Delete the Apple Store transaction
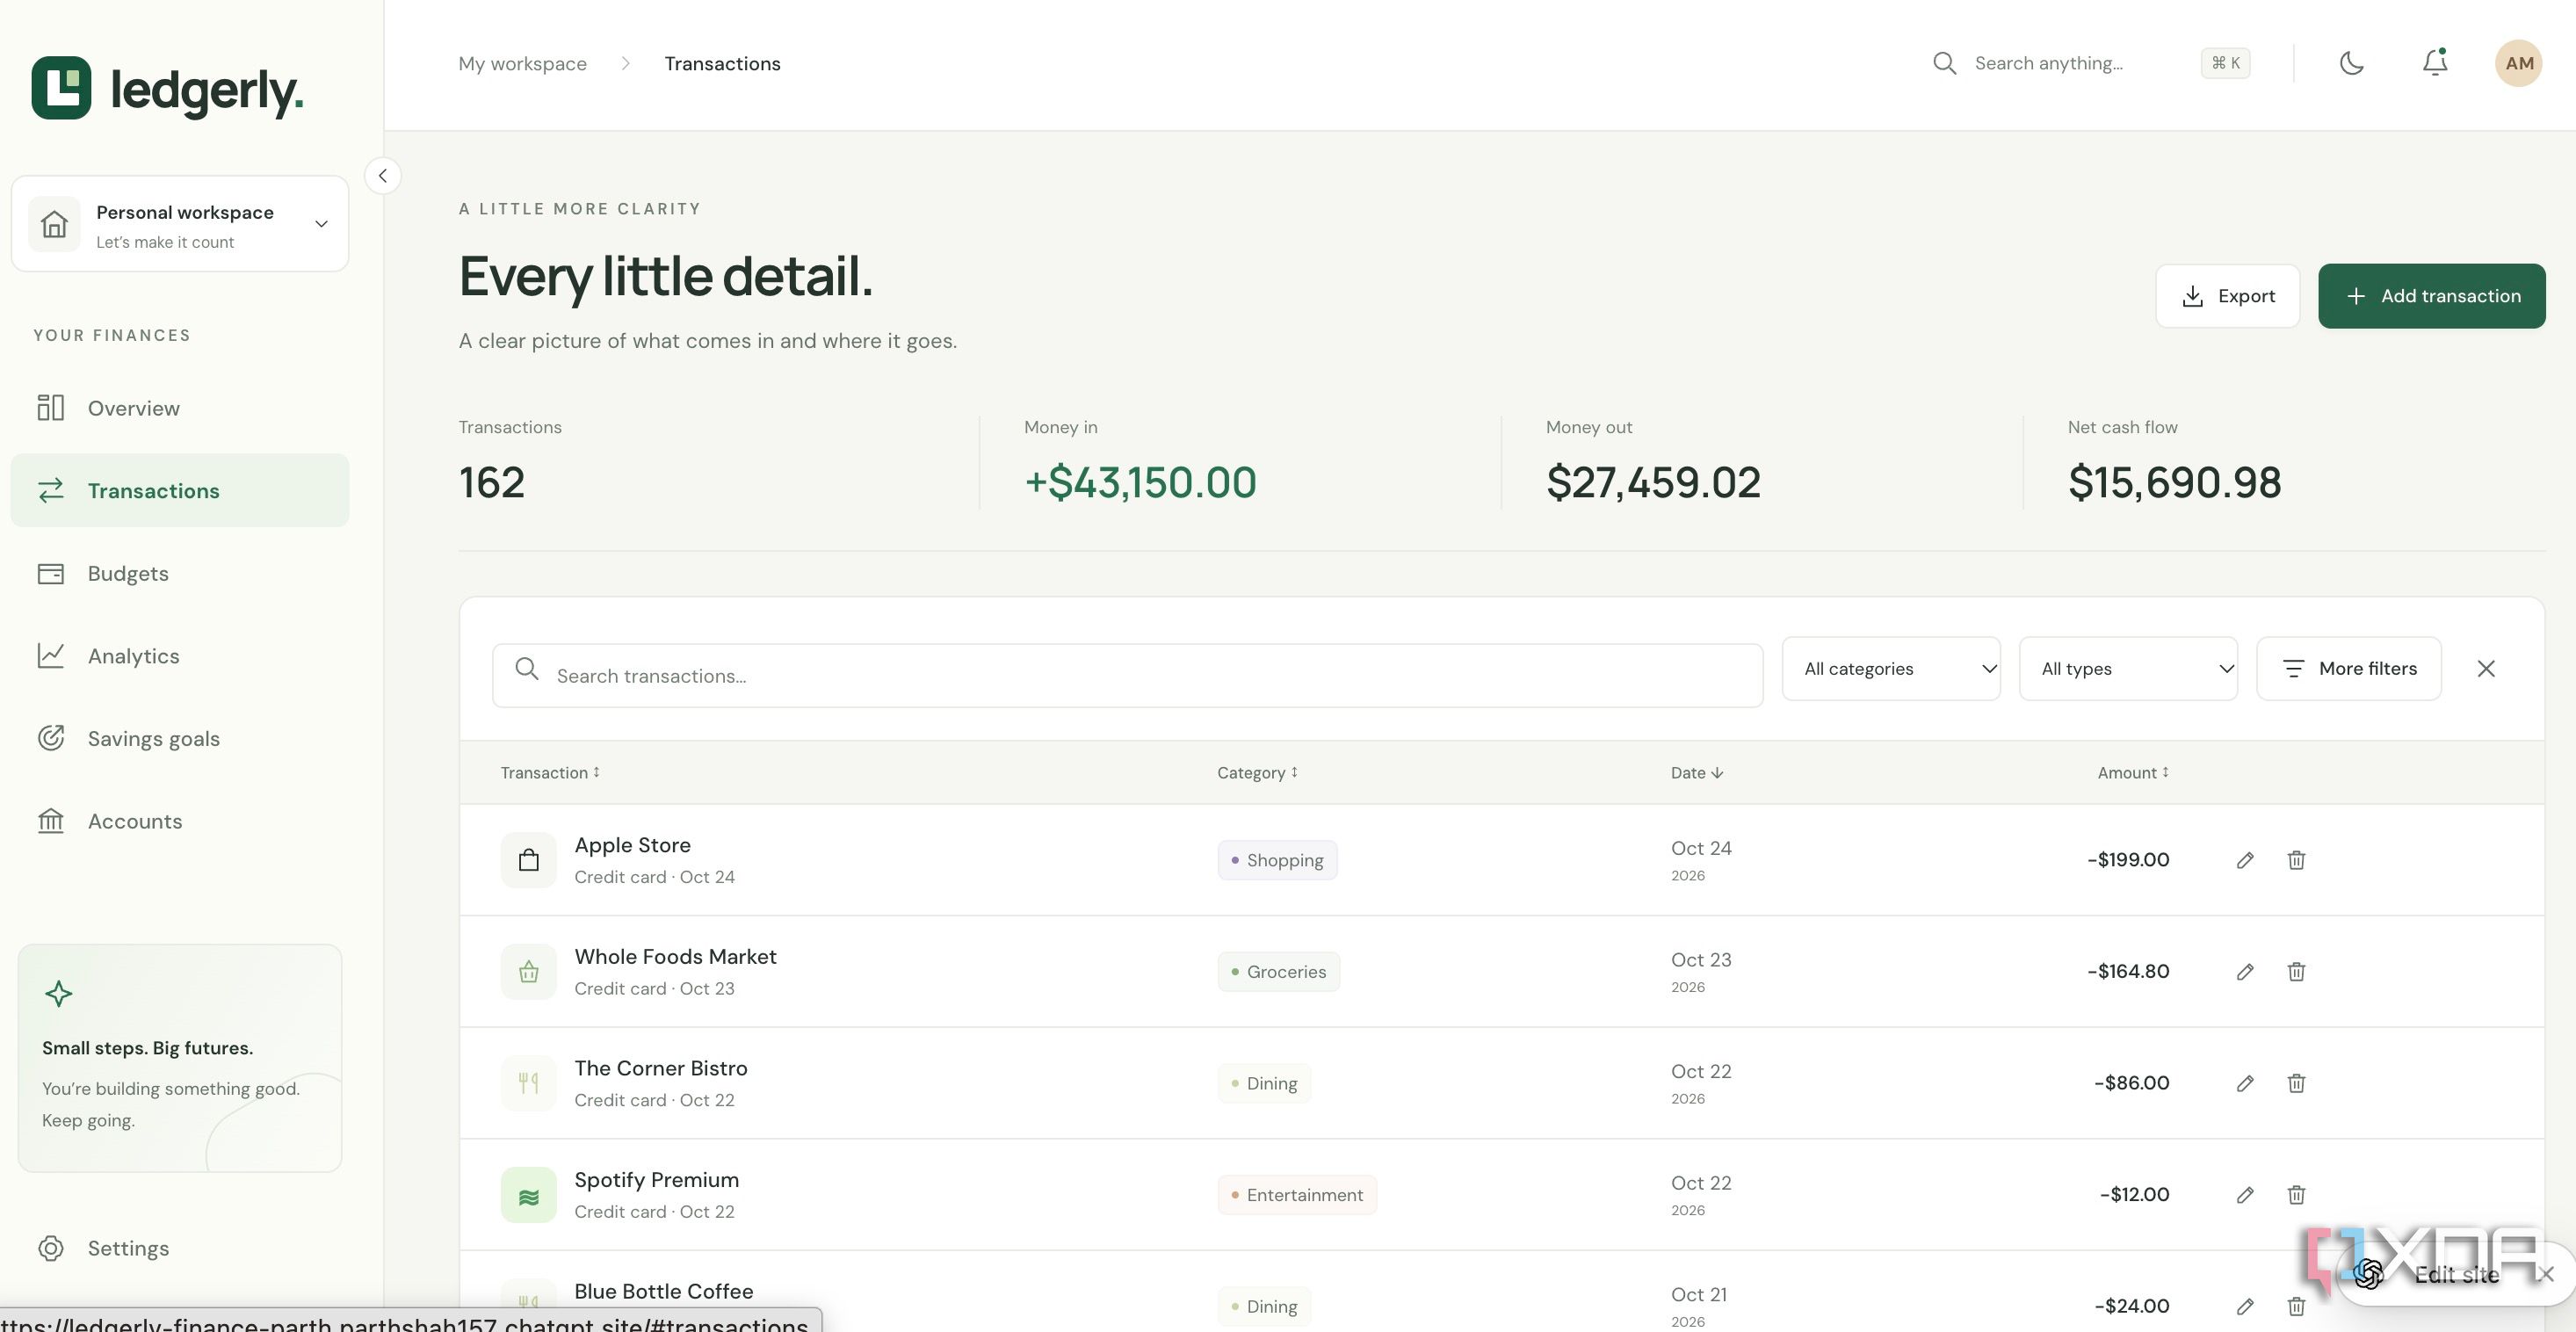The height and width of the screenshot is (1332, 2576). (2296, 860)
